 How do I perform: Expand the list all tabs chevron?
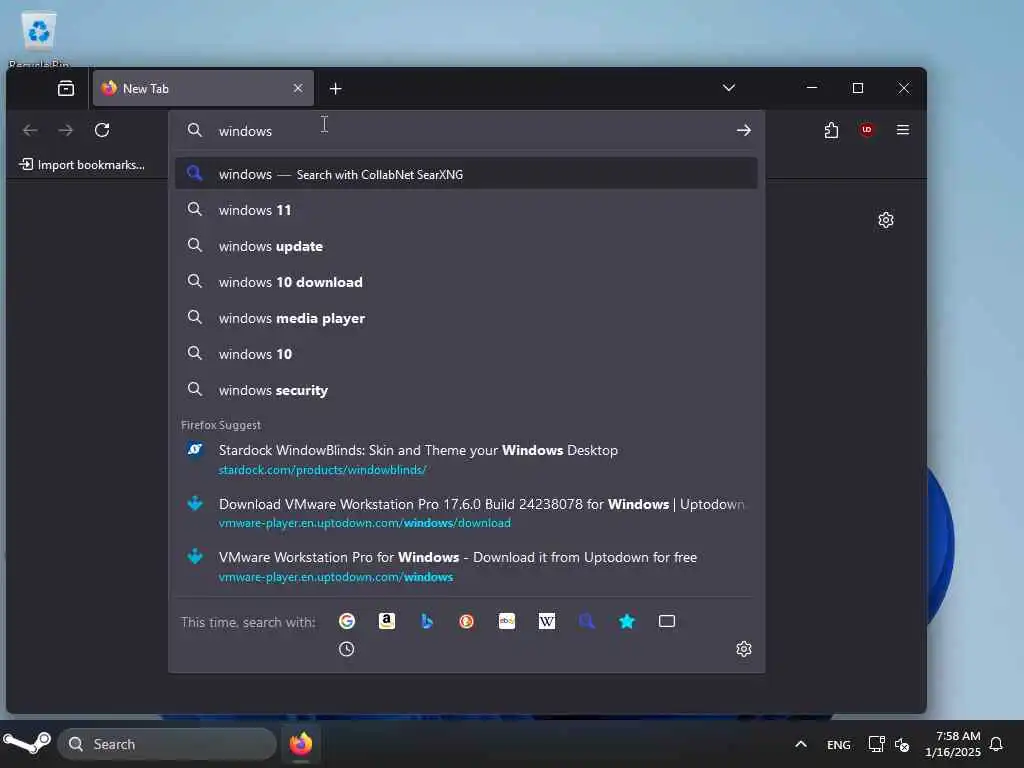[x=729, y=88]
